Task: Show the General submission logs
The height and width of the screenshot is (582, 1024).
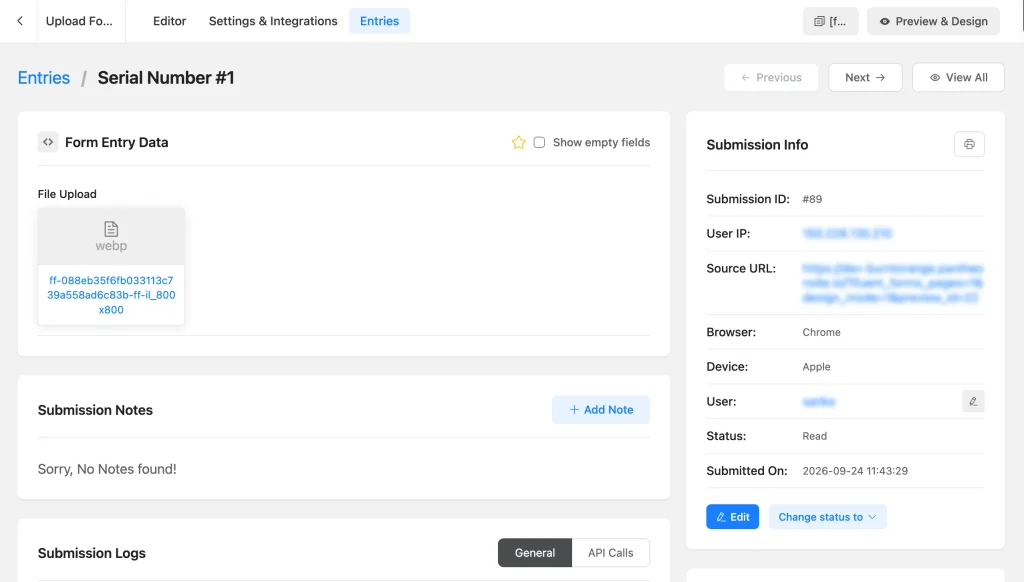Action: pyautogui.click(x=535, y=553)
